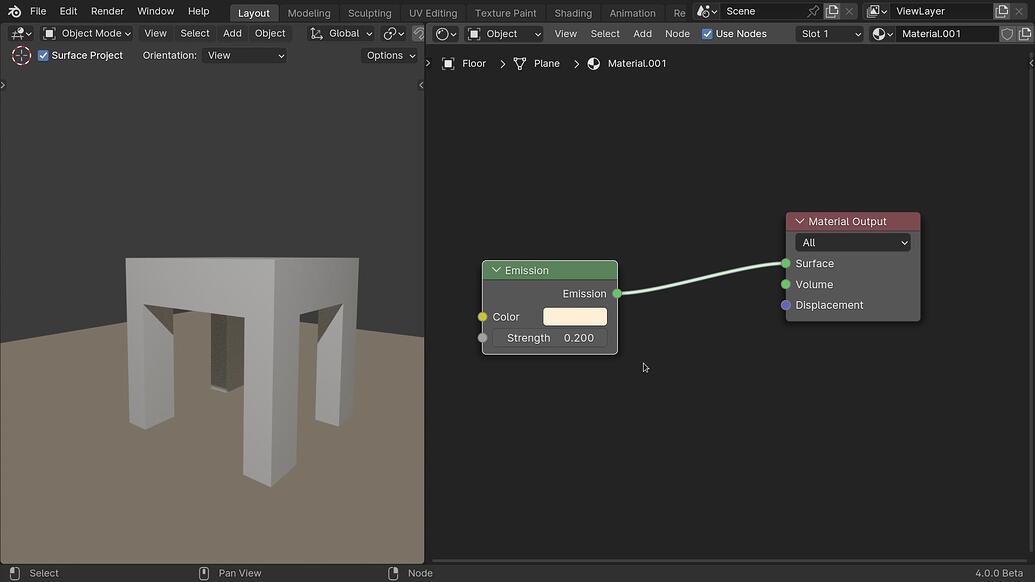Open the scene browse icon menu
Screen dimensions: 1035x582
point(706,11)
